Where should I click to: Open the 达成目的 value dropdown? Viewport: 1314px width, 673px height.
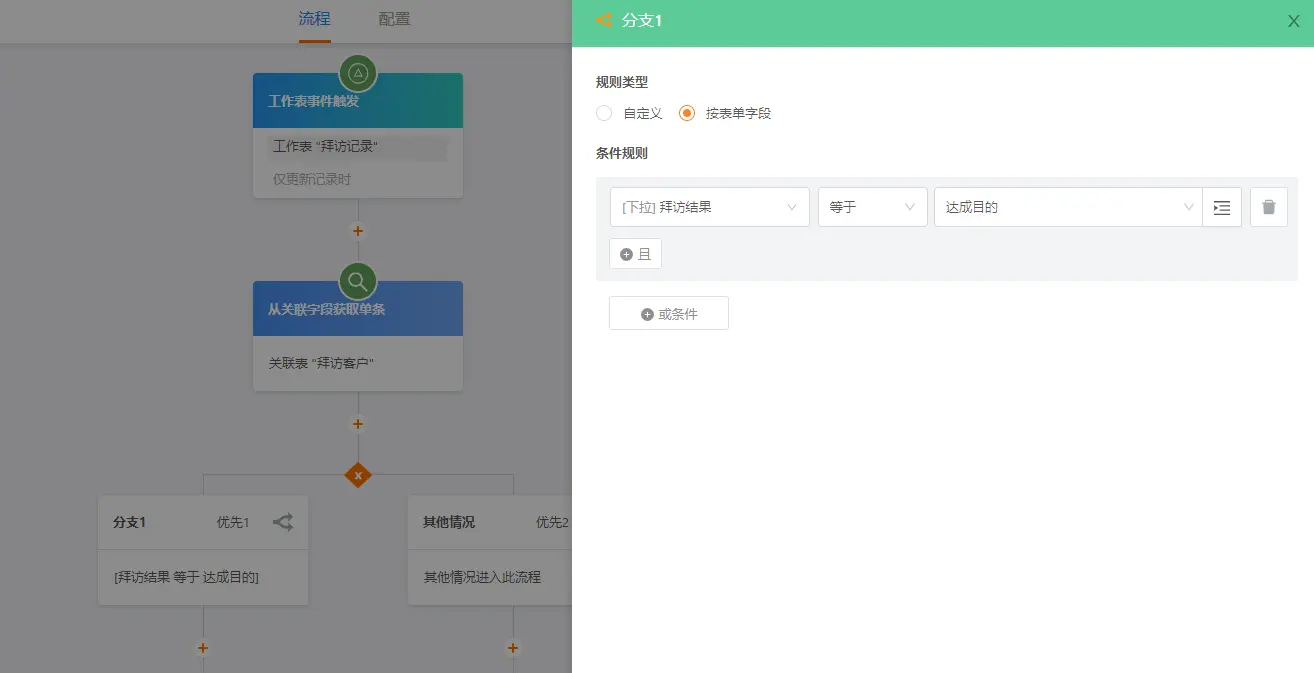(1068, 207)
